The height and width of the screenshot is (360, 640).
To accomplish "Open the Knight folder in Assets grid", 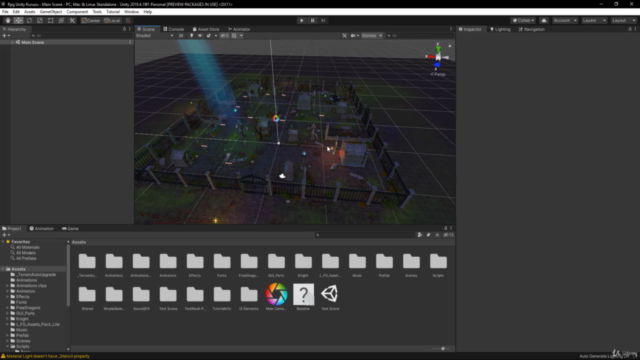I will click(x=303, y=265).
